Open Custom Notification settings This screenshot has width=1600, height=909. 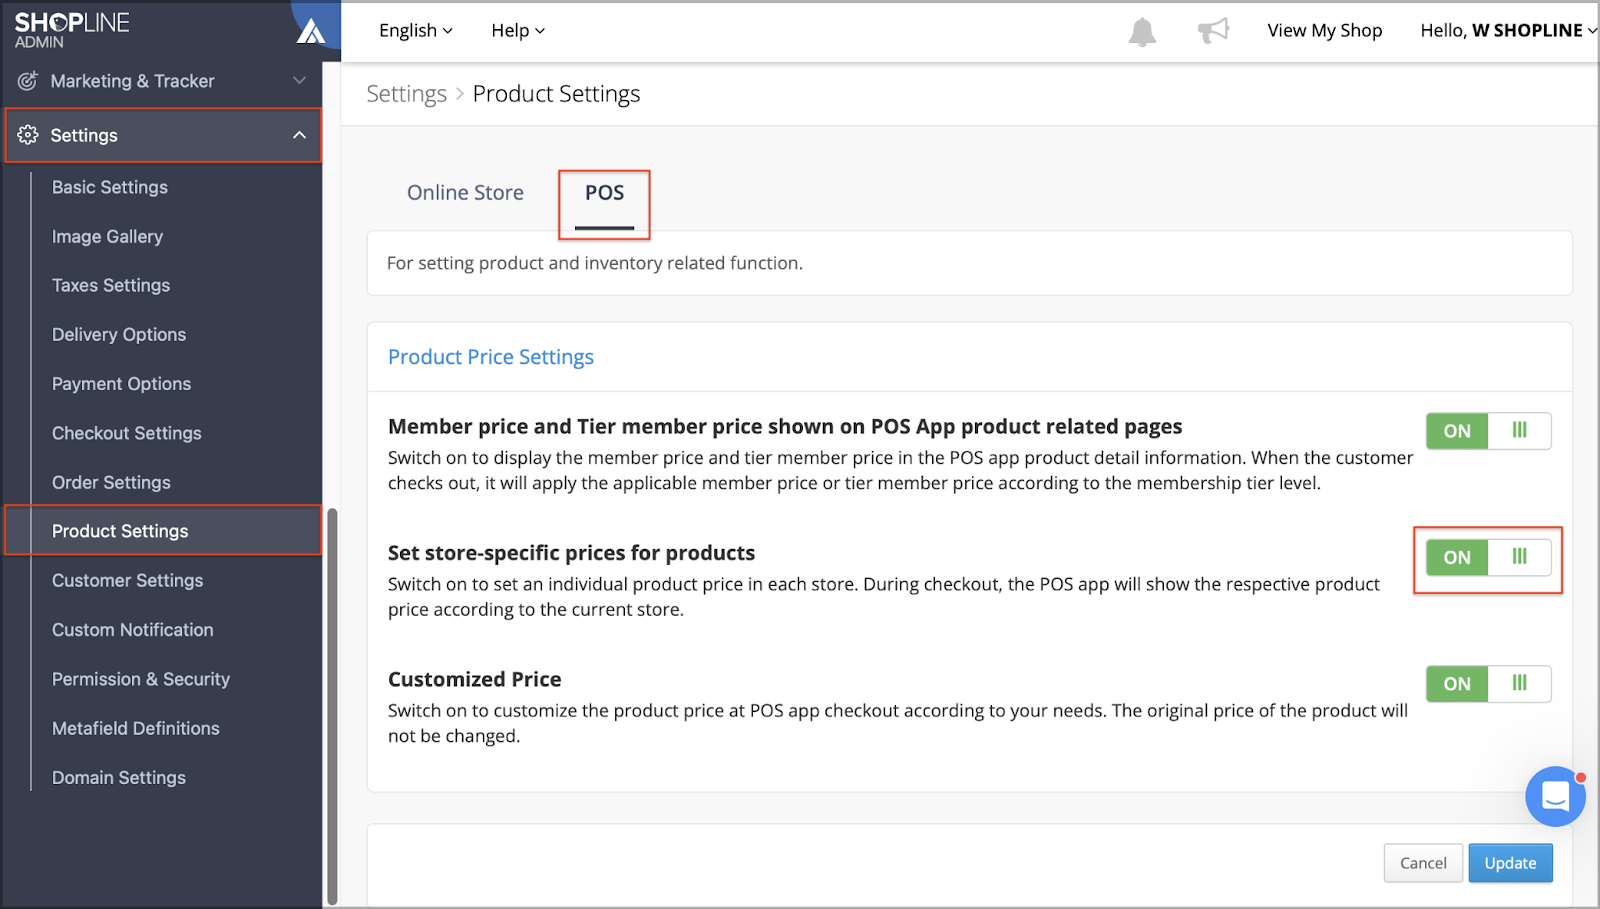coord(132,630)
